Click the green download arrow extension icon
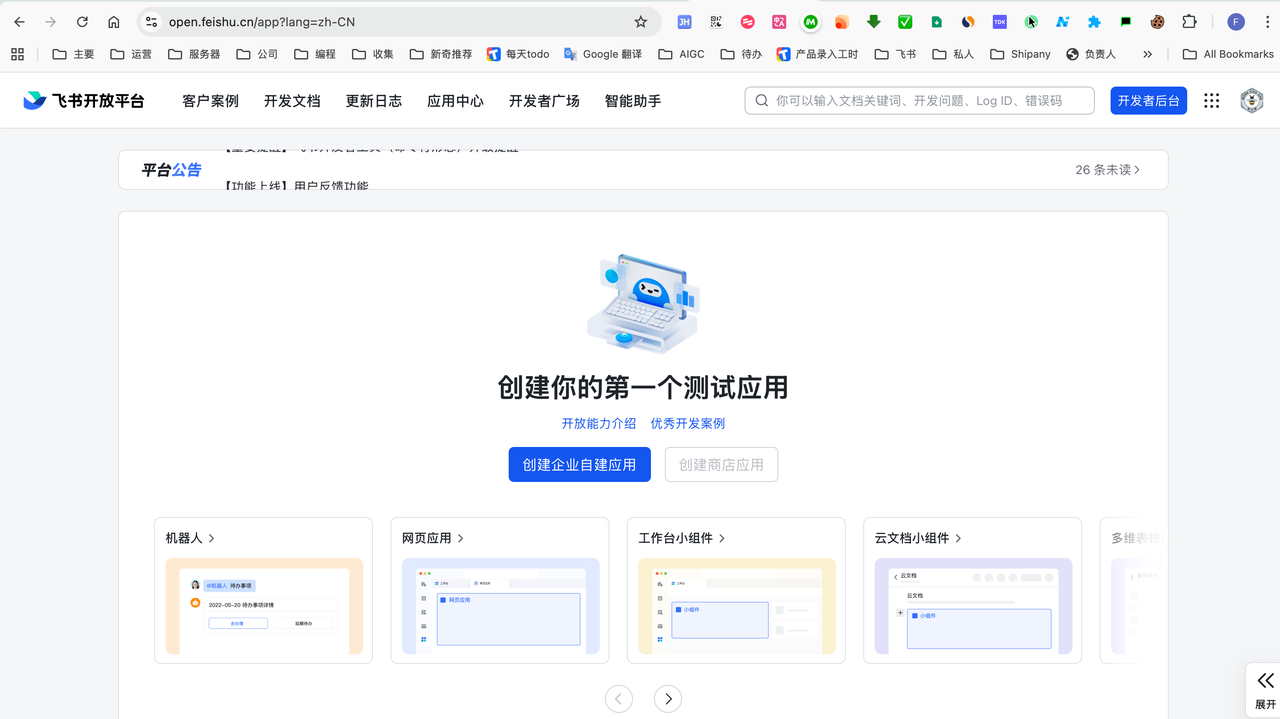Viewport: 1280px width, 719px height. 873,21
